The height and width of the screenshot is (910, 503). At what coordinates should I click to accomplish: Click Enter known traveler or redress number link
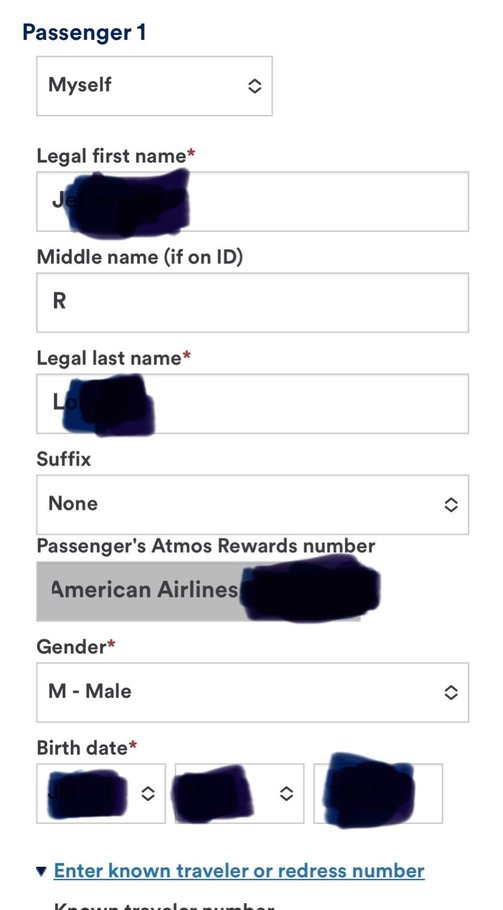(x=239, y=871)
